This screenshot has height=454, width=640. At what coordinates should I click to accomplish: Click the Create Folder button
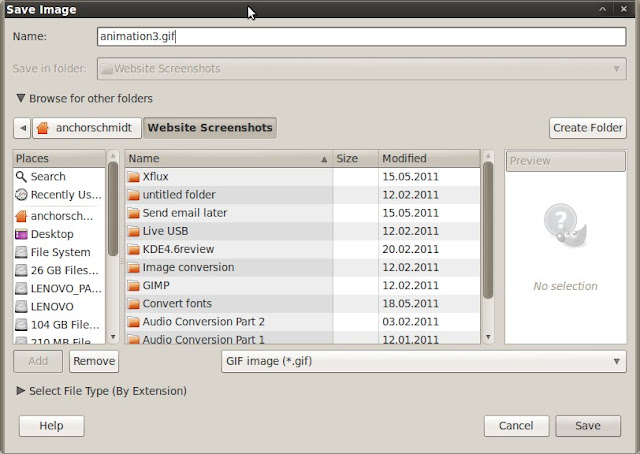point(588,128)
